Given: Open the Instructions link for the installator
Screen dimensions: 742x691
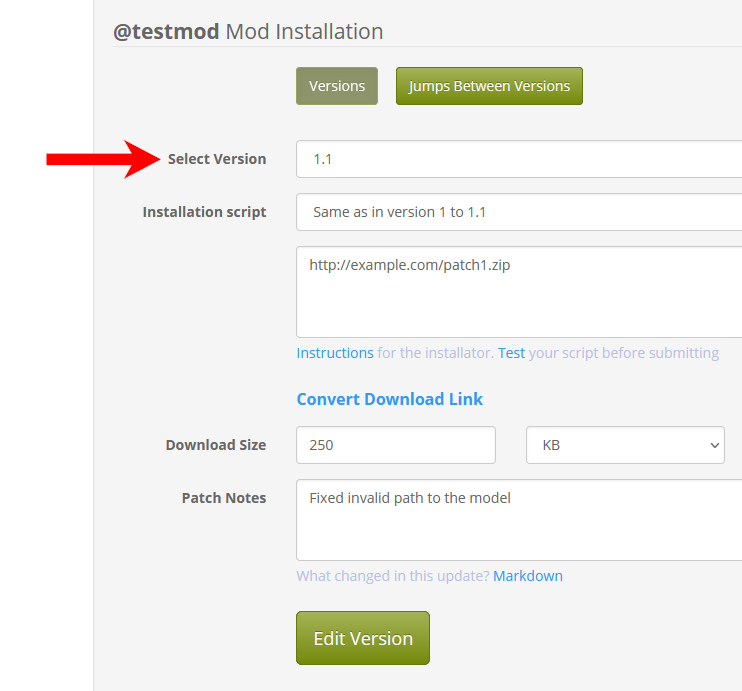Looking at the screenshot, I should 335,353.
